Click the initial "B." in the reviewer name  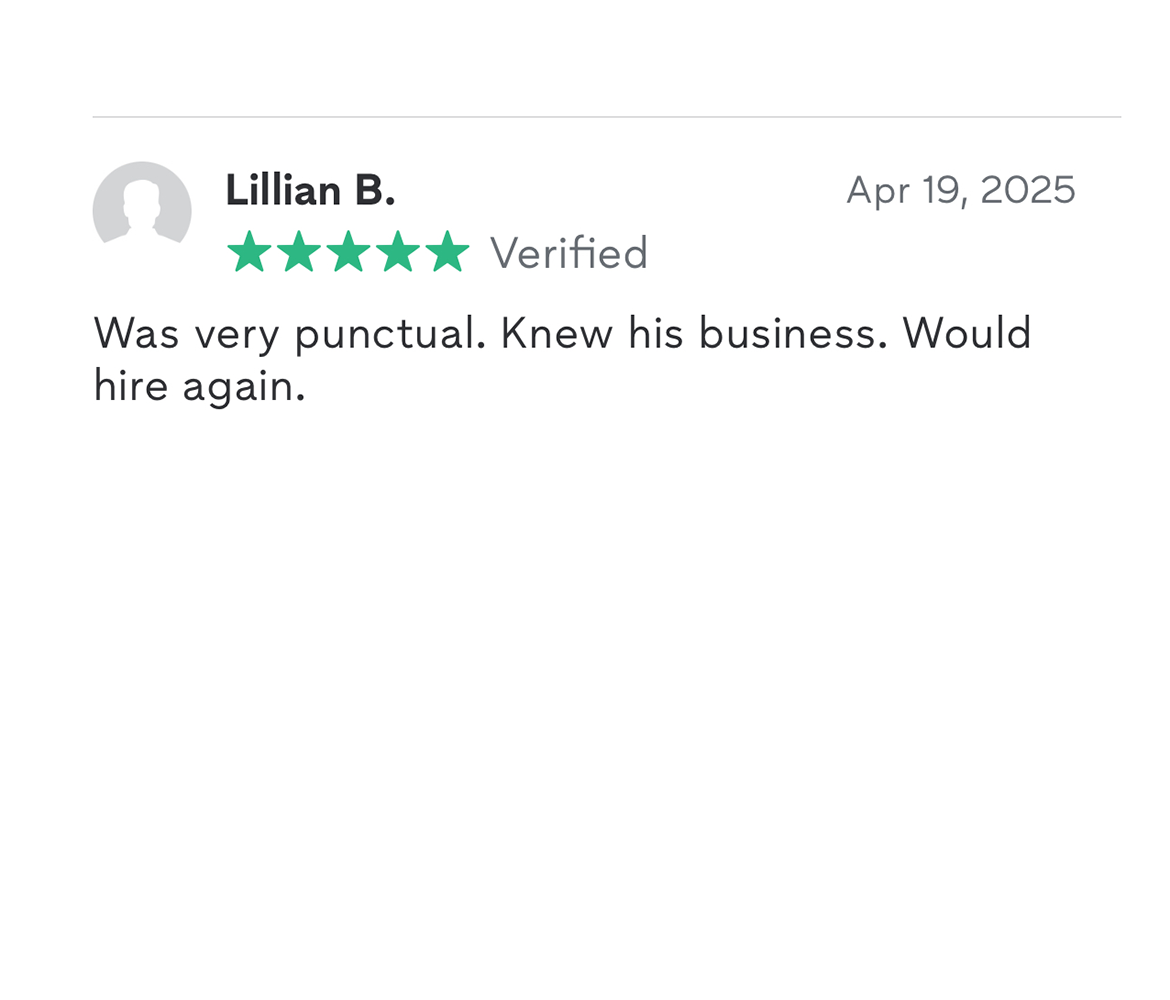pyautogui.click(x=375, y=190)
